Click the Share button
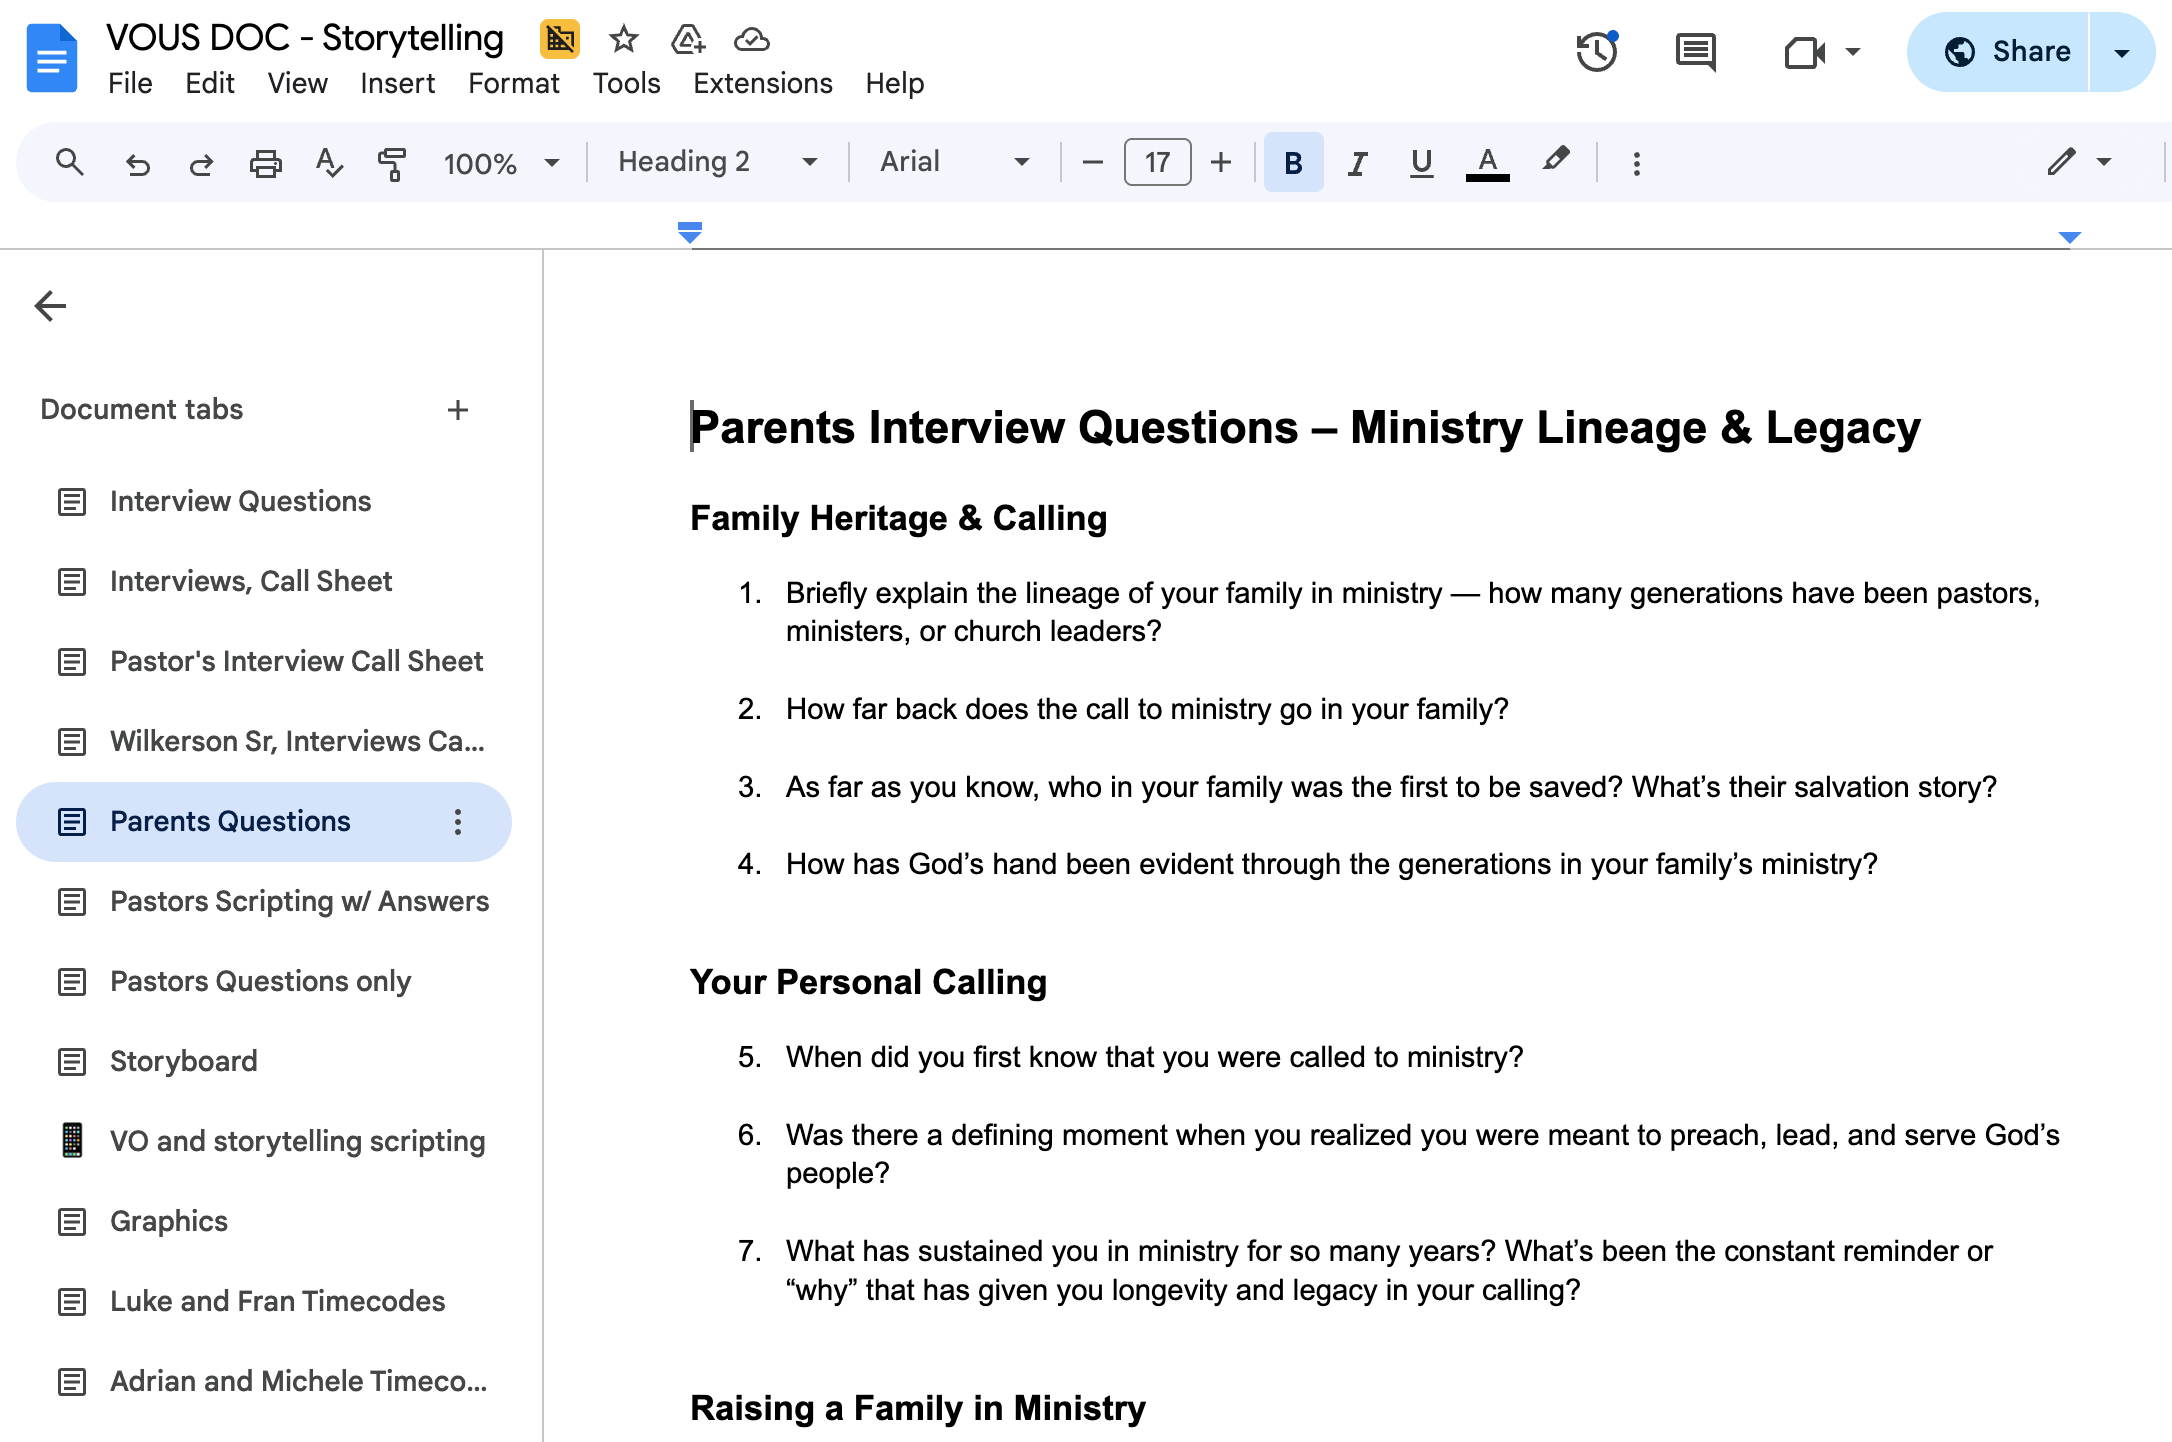 (2008, 52)
